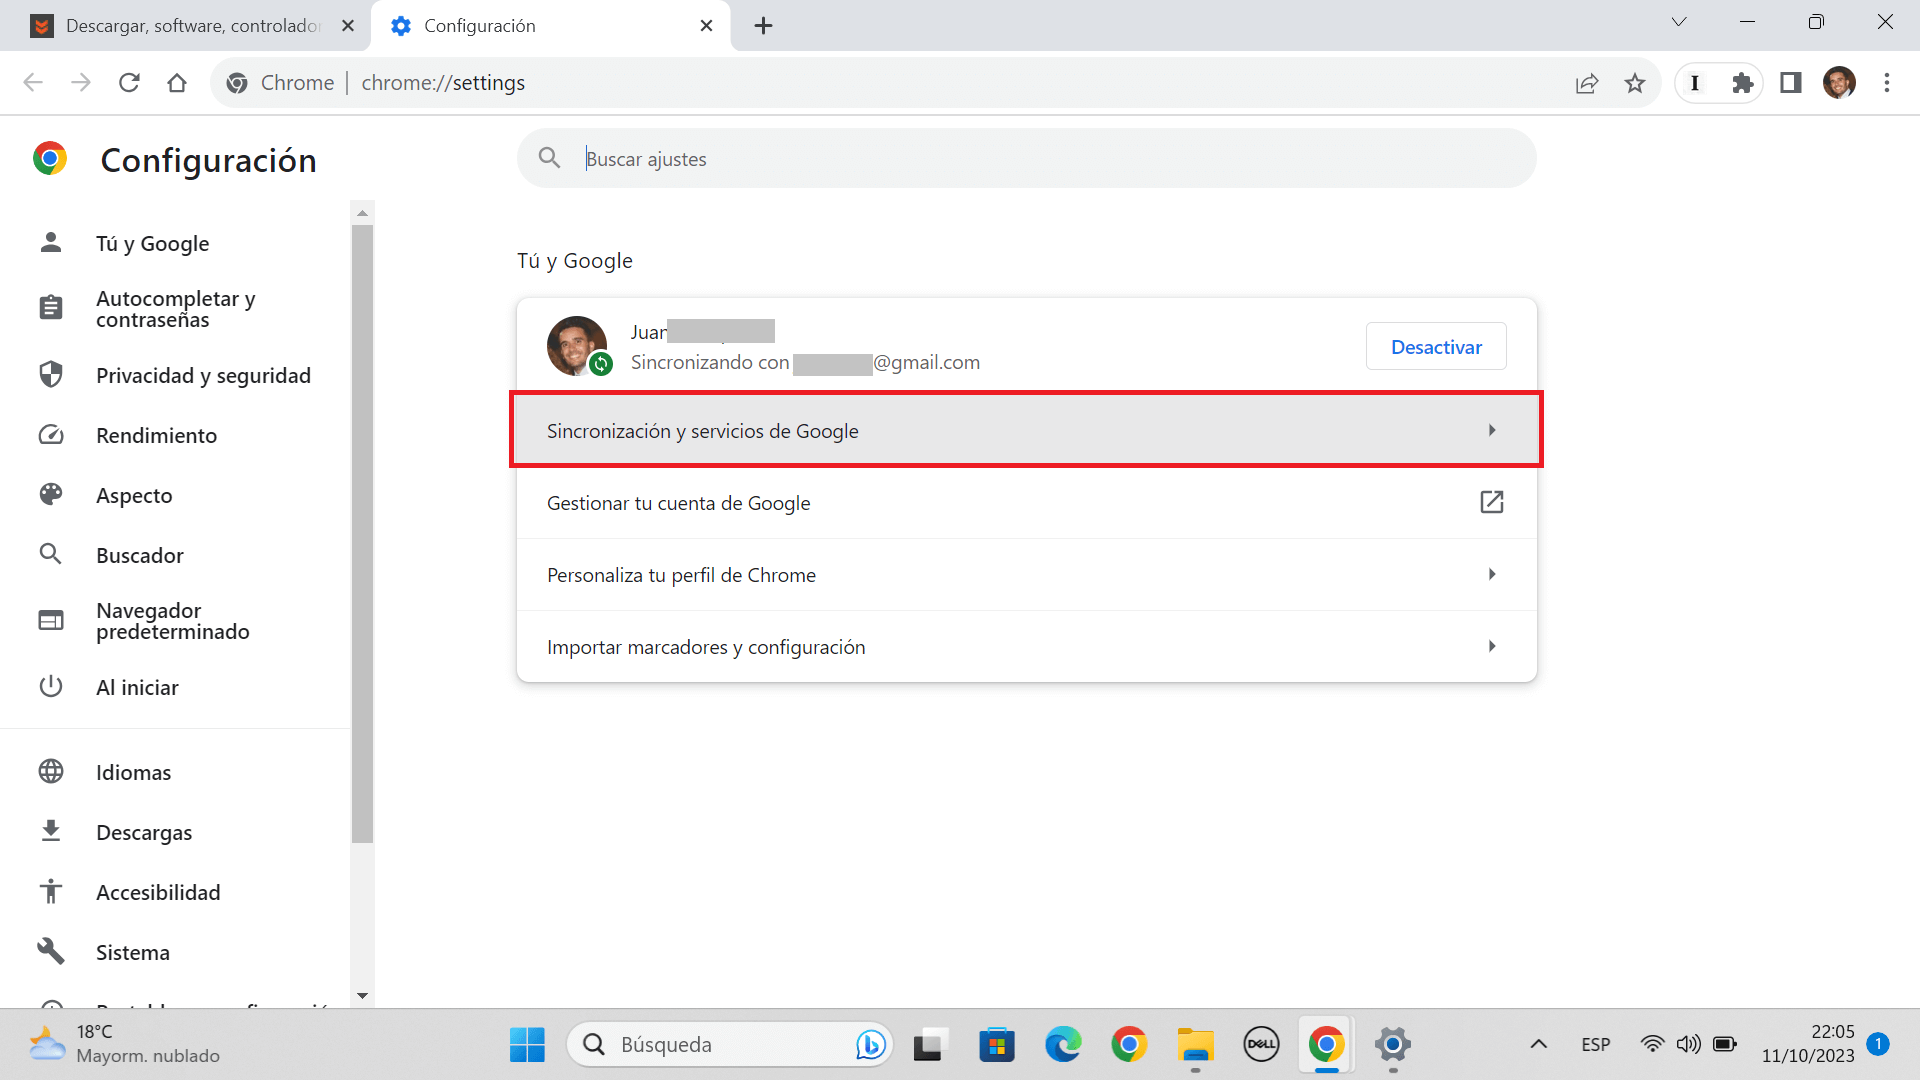This screenshot has width=1920, height=1080.
Task: Open weather widget showing 18°C
Action: (x=125, y=1045)
